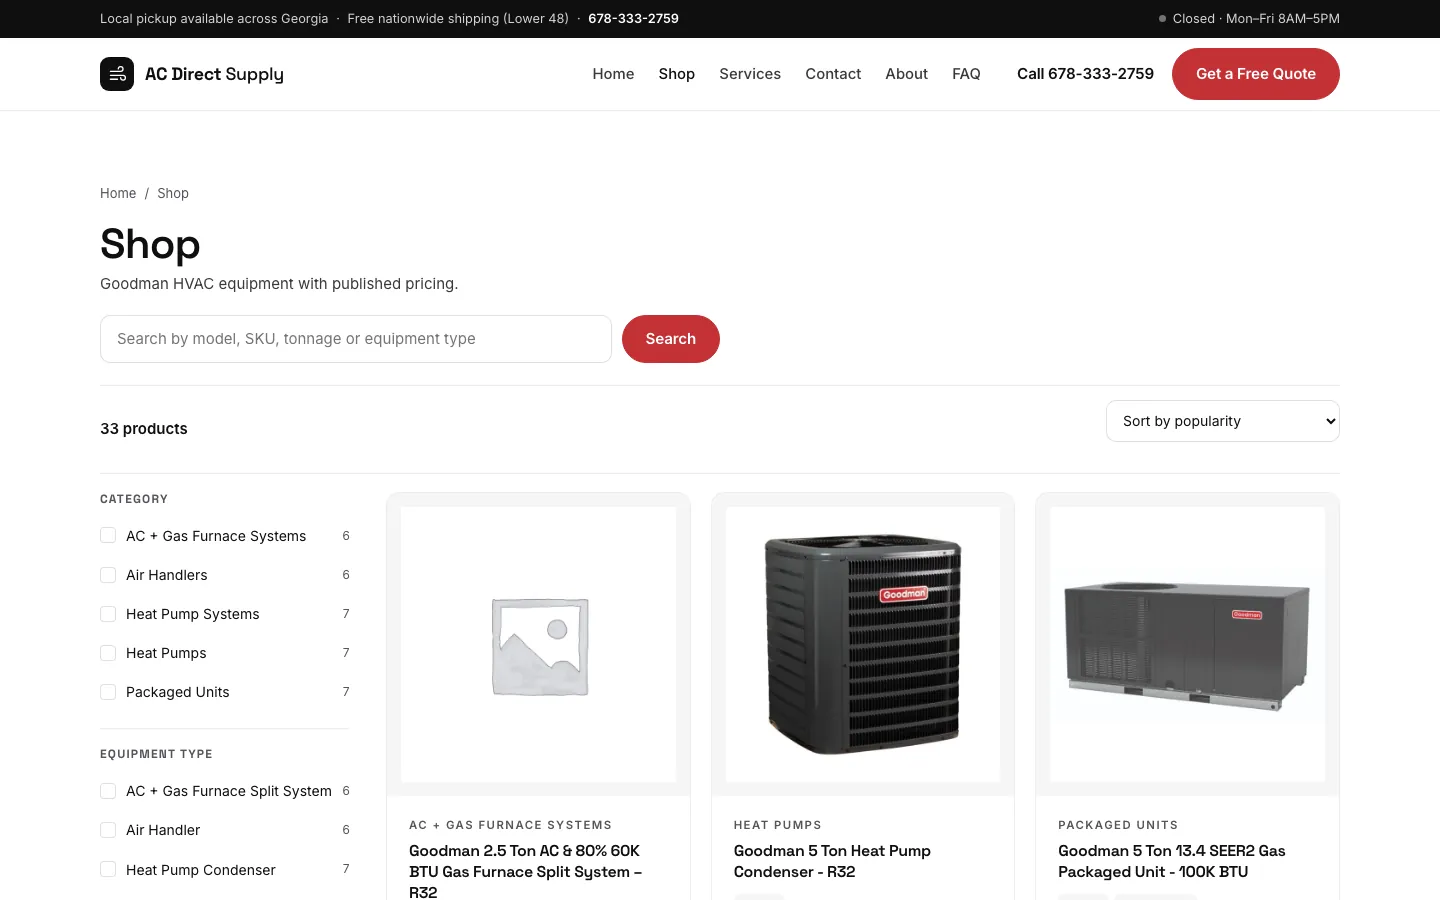Check the Heat Pumps category filter
Screen dimensions: 1440x900
[x=108, y=653]
